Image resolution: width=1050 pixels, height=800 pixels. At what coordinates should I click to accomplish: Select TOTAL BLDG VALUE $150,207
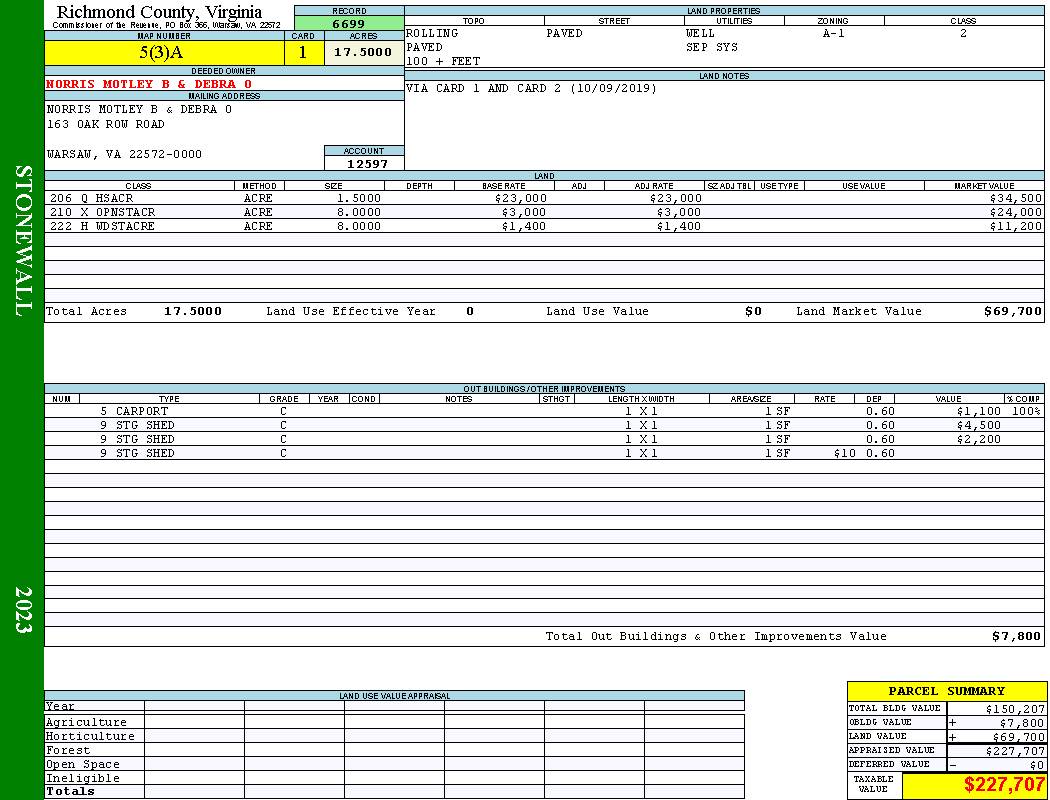(x=1015, y=709)
